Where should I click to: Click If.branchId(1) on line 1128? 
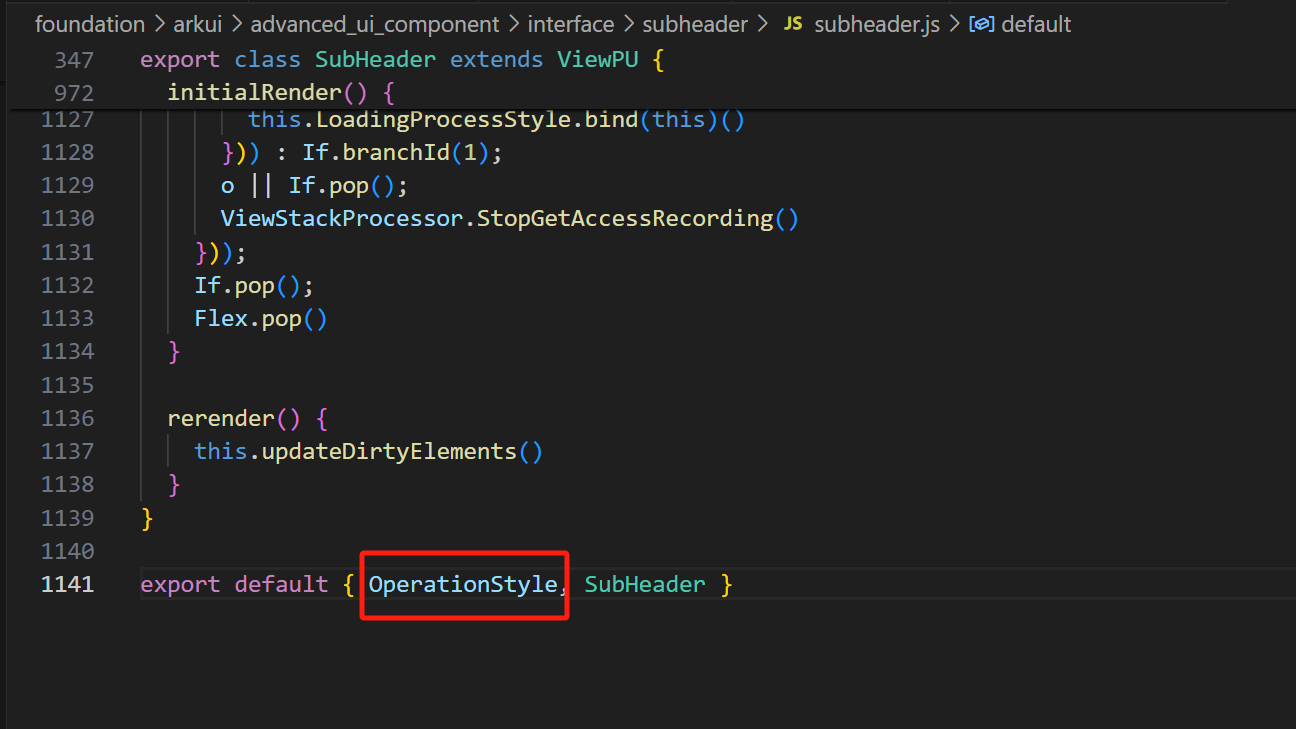coord(395,152)
